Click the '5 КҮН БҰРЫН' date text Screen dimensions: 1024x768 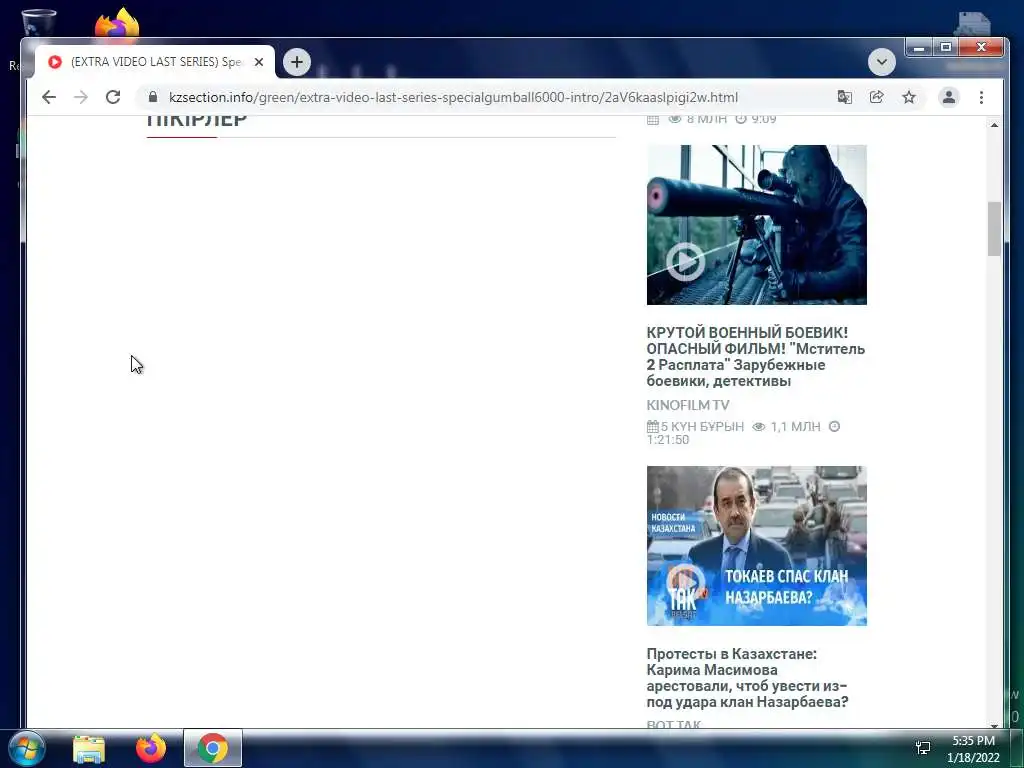pyautogui.click(x=702, y=426)
